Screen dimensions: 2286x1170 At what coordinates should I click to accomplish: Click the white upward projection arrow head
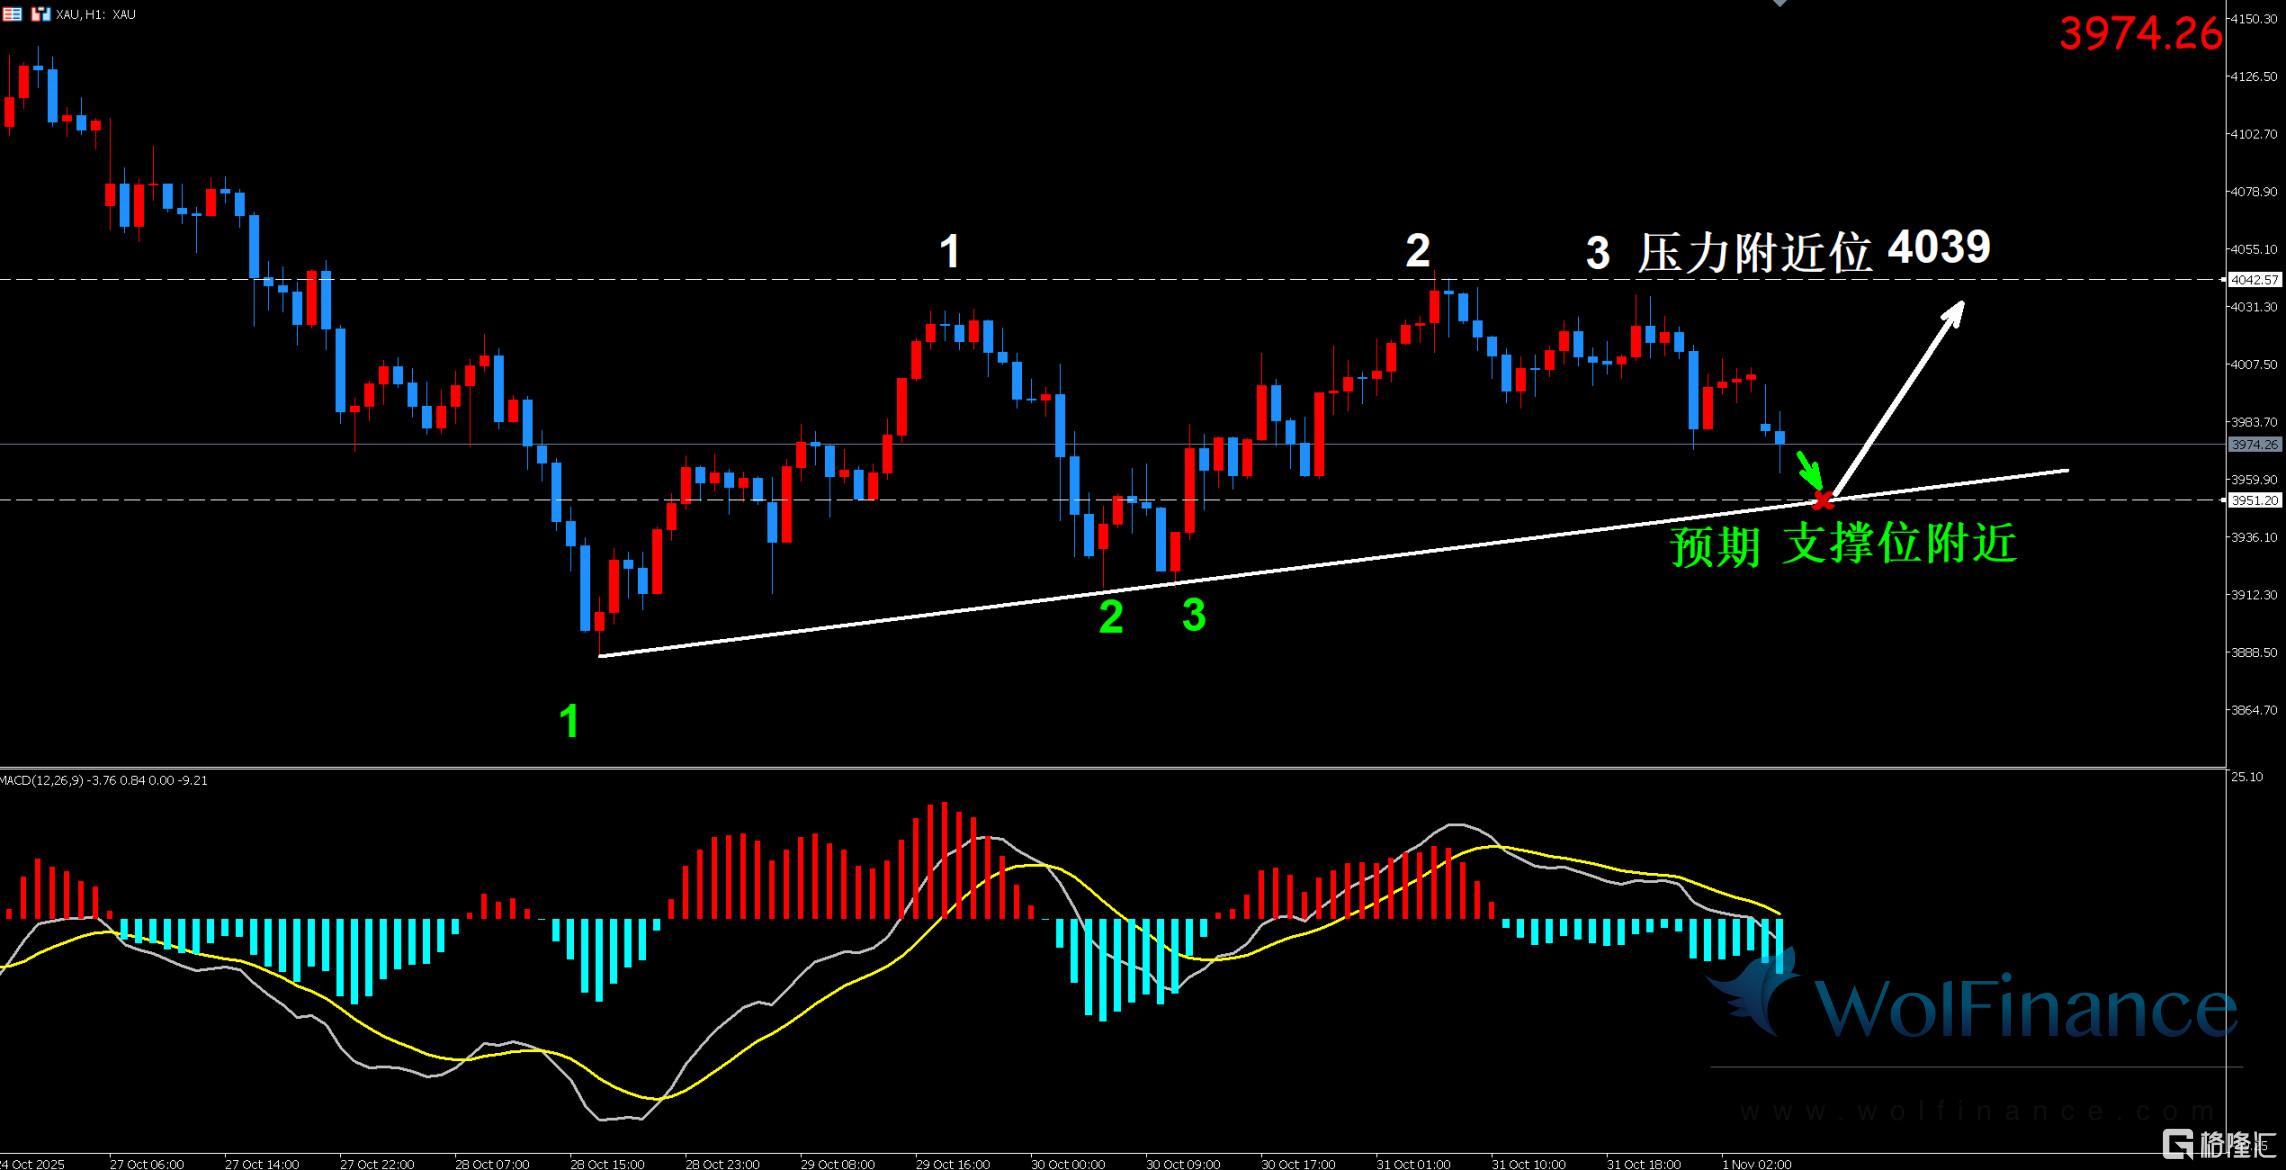(1955, 310)
